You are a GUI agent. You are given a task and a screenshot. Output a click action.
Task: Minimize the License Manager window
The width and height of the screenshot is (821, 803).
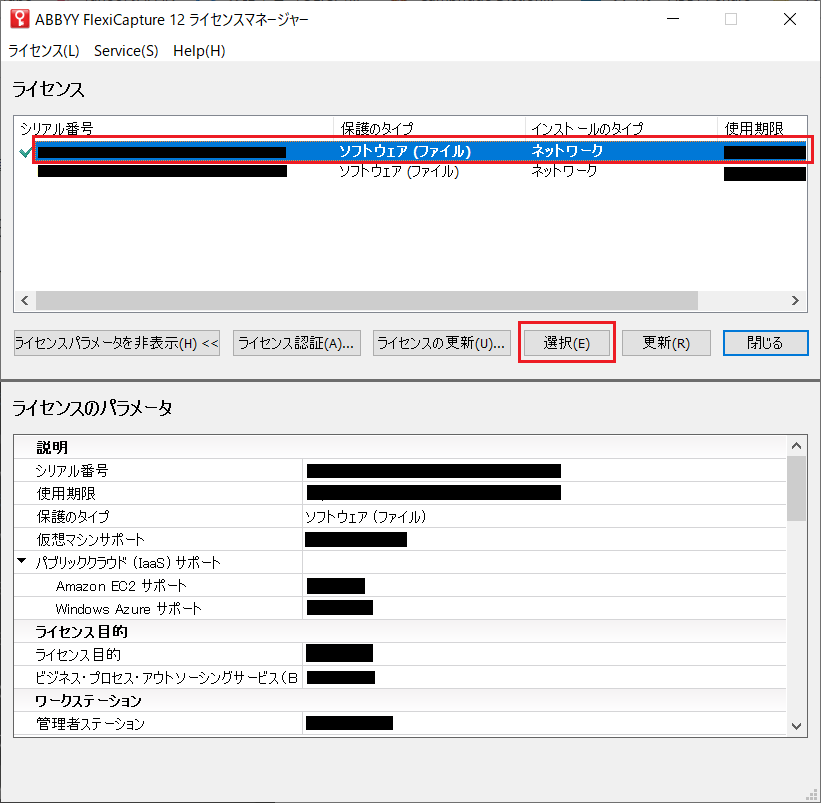tap(673, 19)
